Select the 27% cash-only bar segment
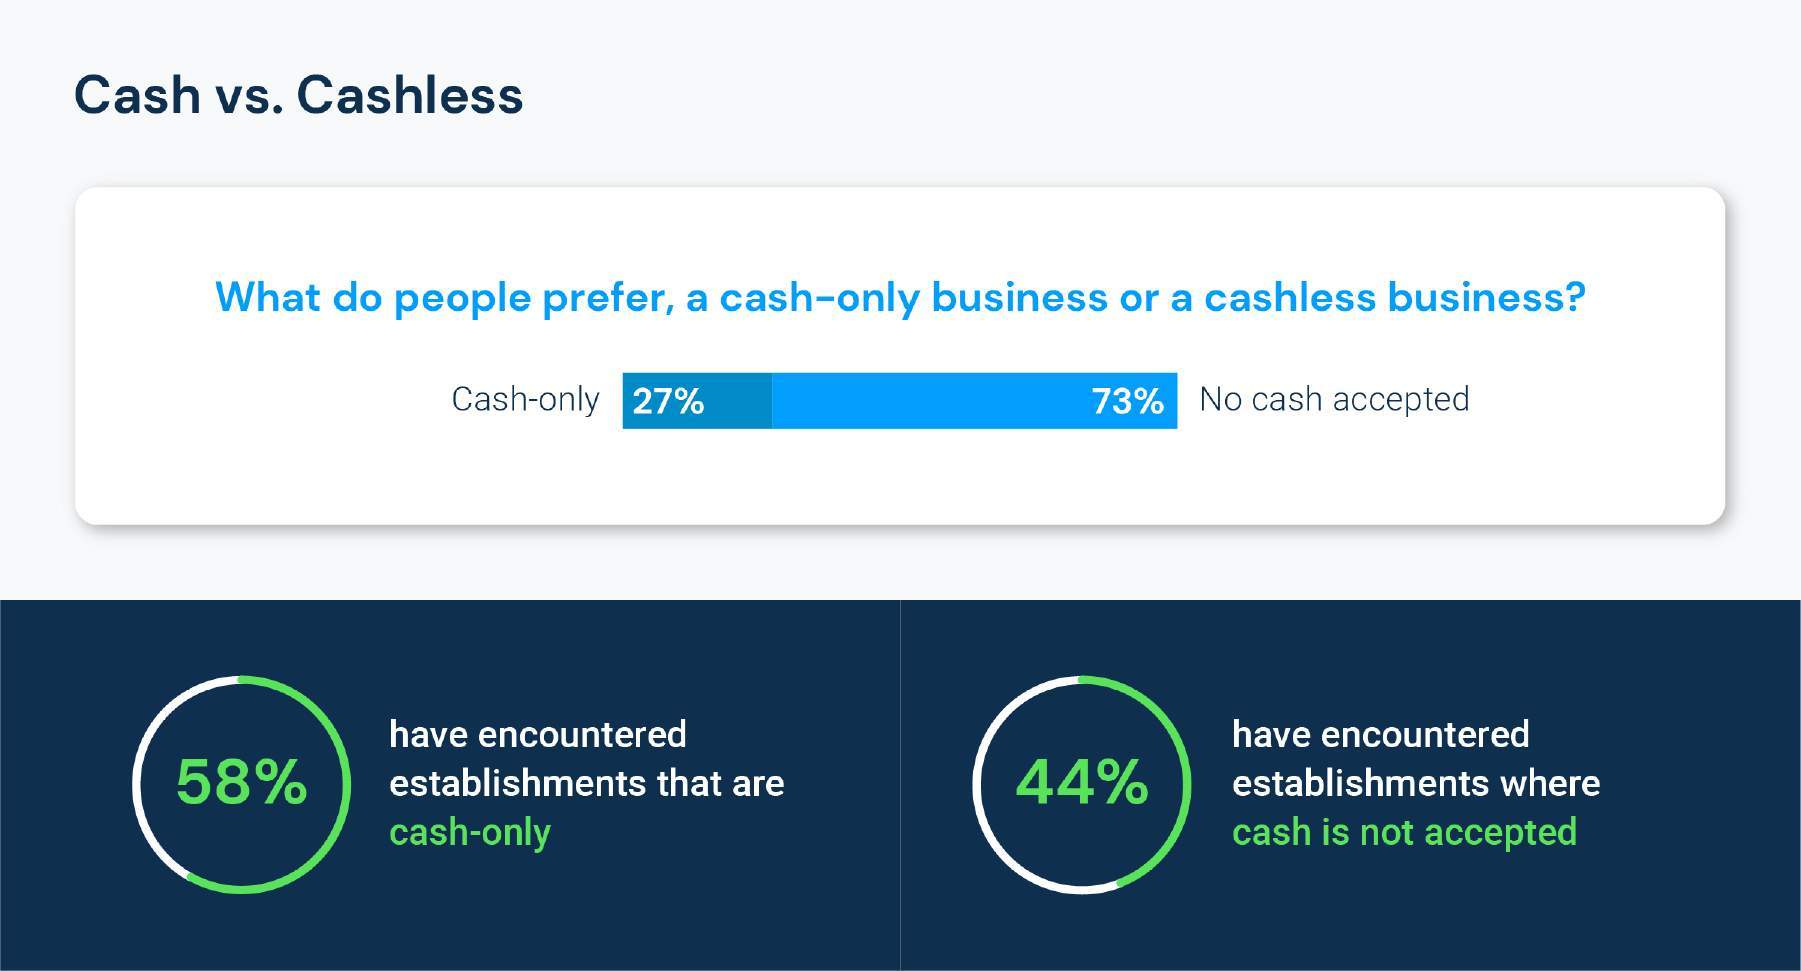This screenshot has width=1801, height=971. point(697,401)
